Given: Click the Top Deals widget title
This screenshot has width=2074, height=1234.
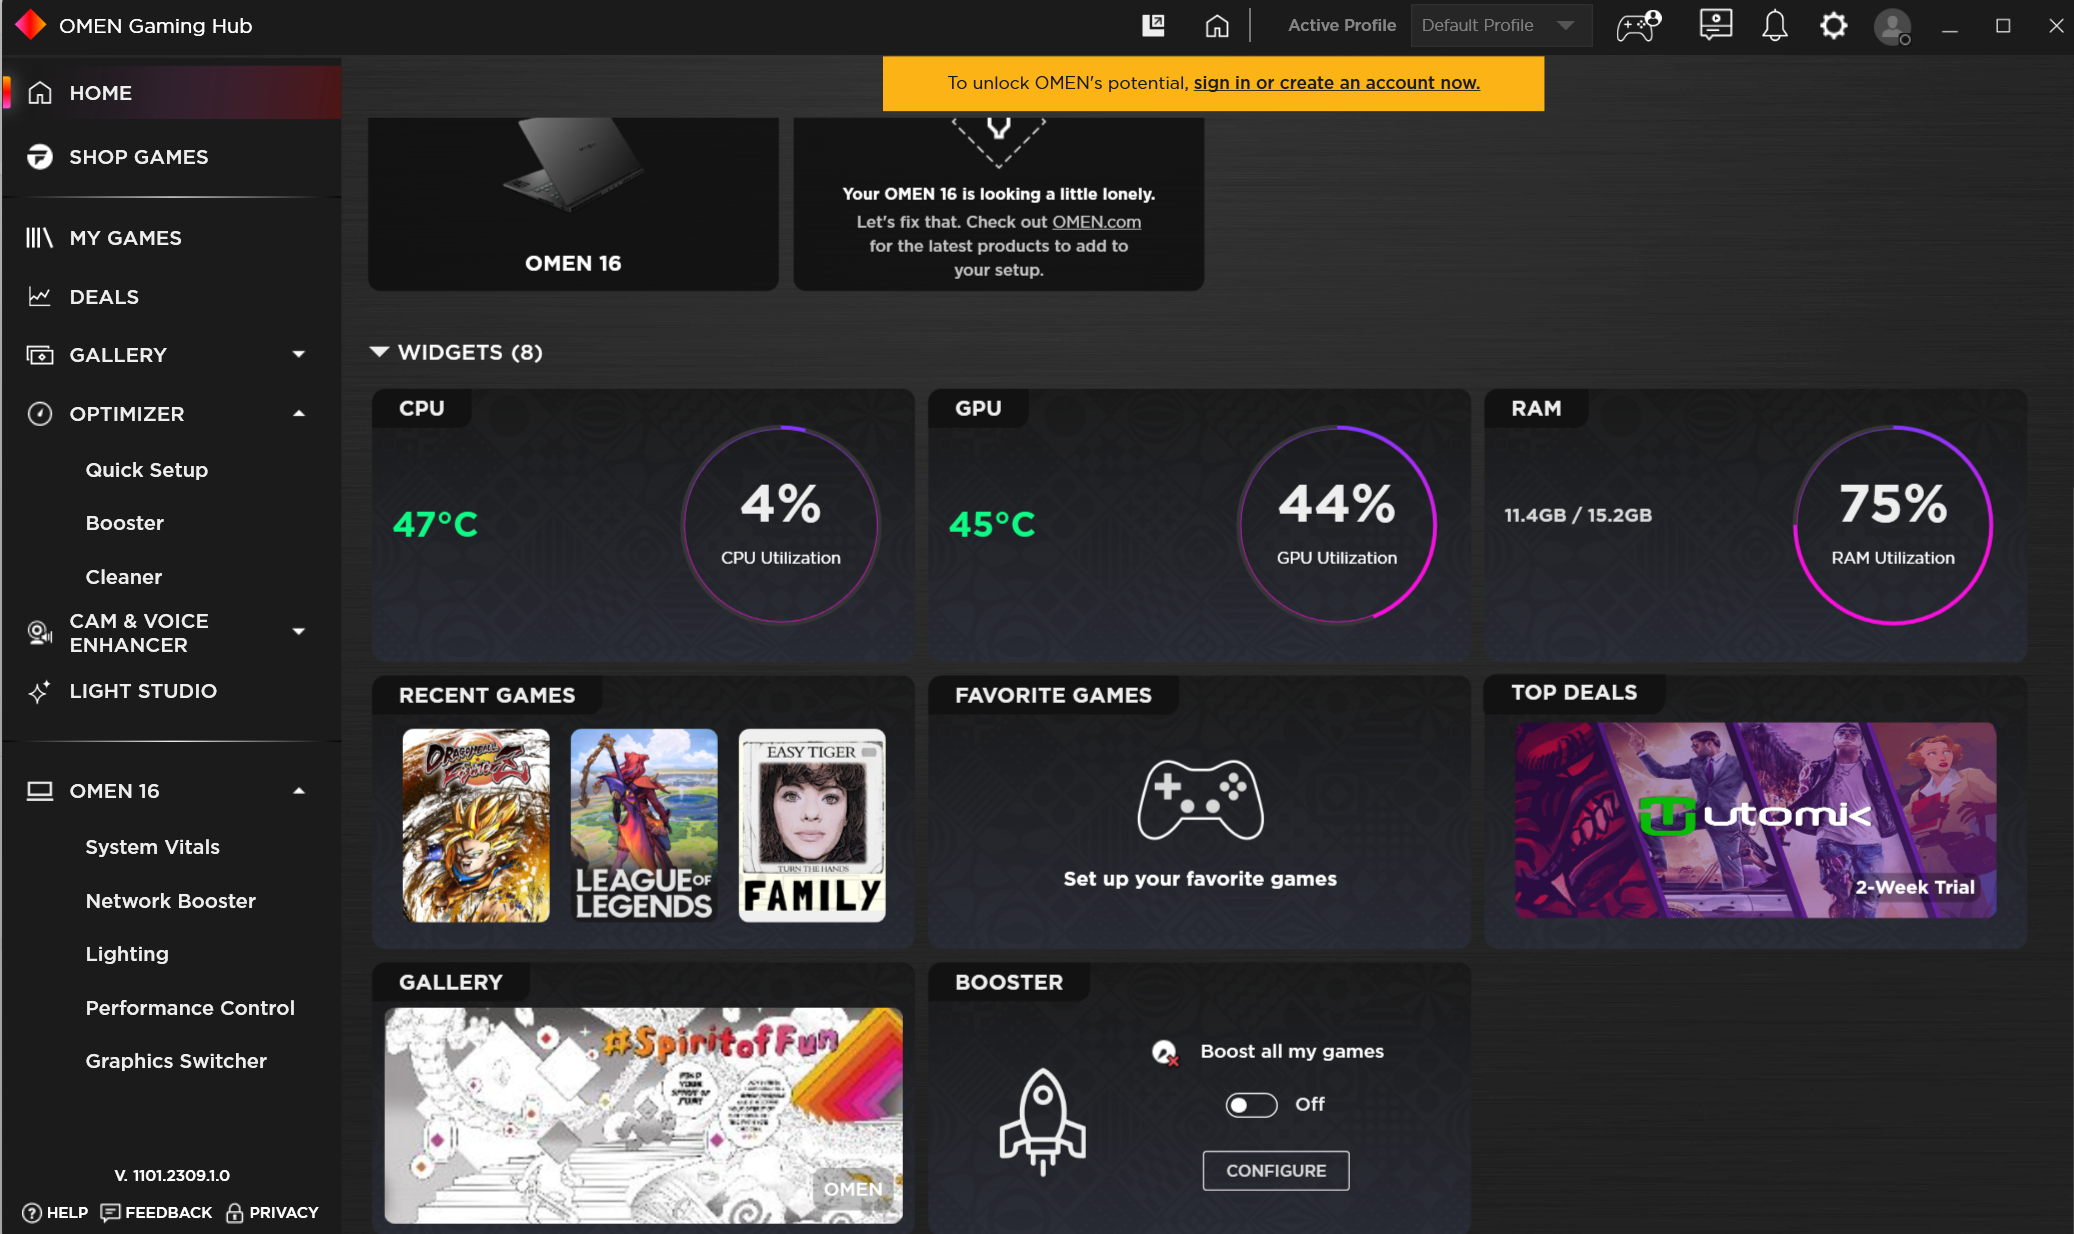Looking at the screenshot, I should (1574, 693).
